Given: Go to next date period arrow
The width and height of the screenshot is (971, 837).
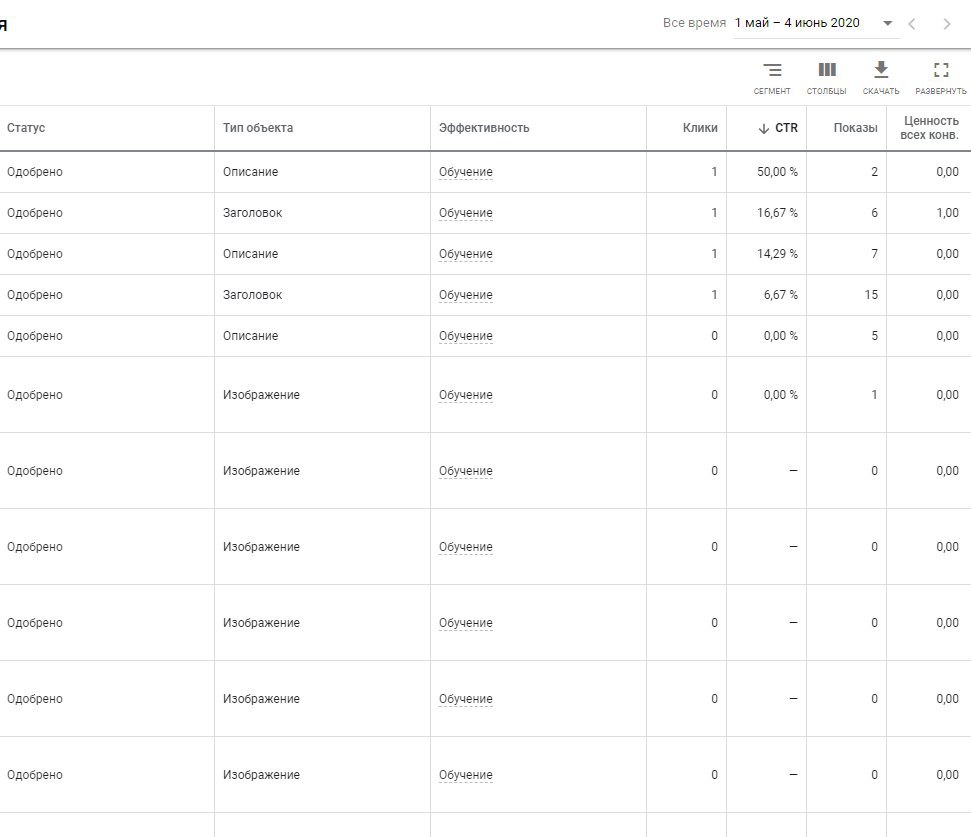Looking at the screenshot, I should 946,24.
